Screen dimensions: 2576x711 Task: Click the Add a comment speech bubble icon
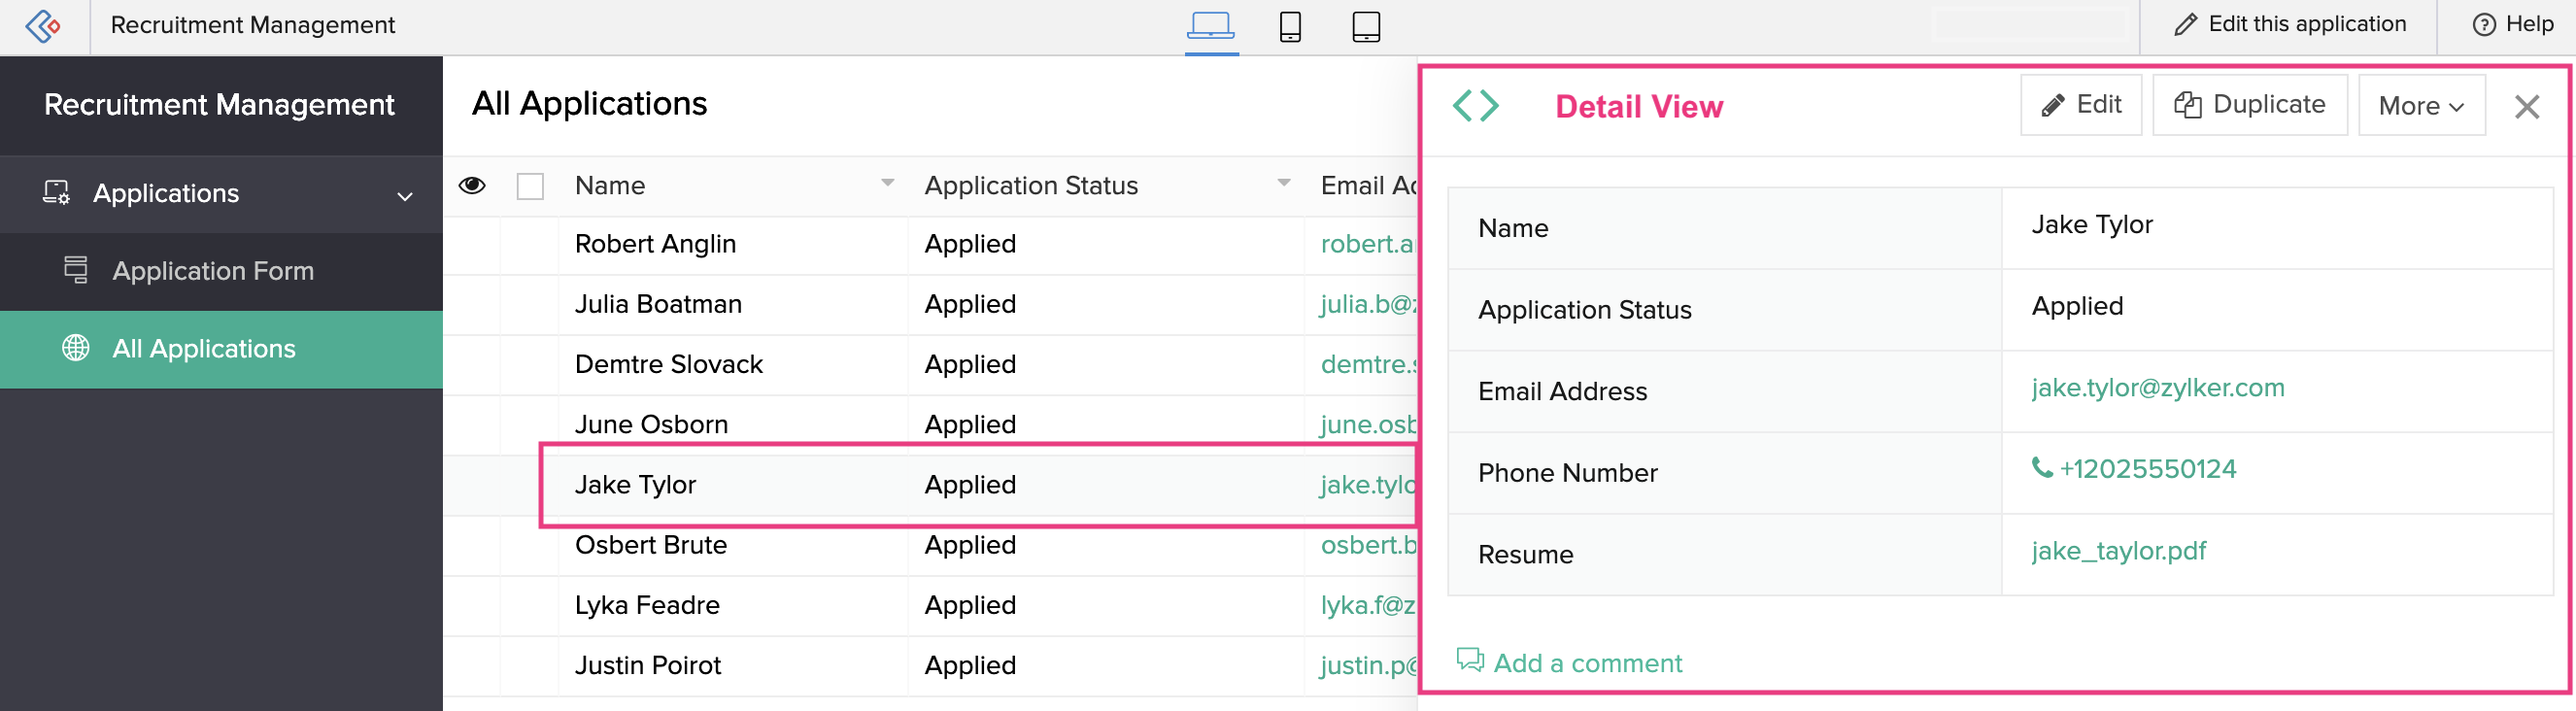(1469, 660)
